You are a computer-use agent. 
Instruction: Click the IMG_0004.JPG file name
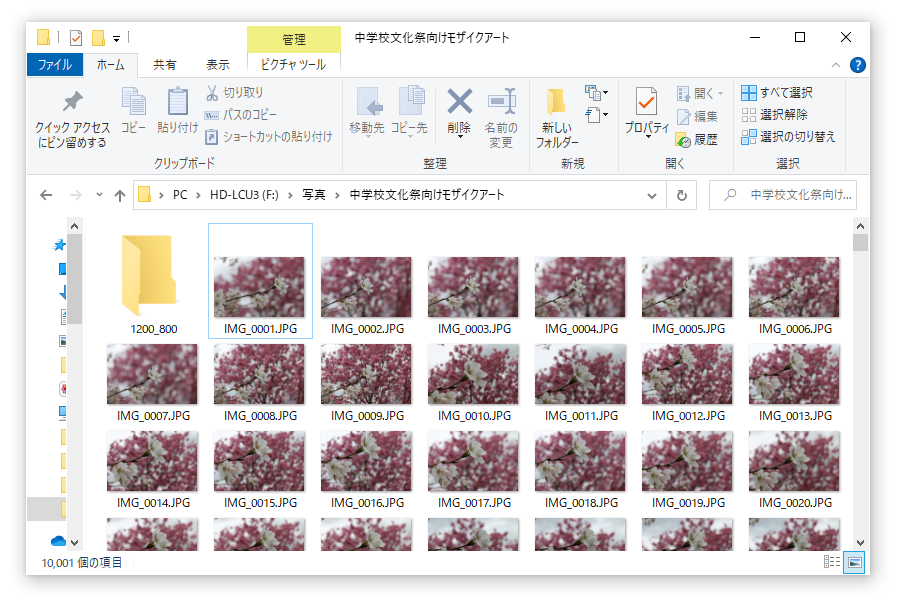(x=581, y=329)
